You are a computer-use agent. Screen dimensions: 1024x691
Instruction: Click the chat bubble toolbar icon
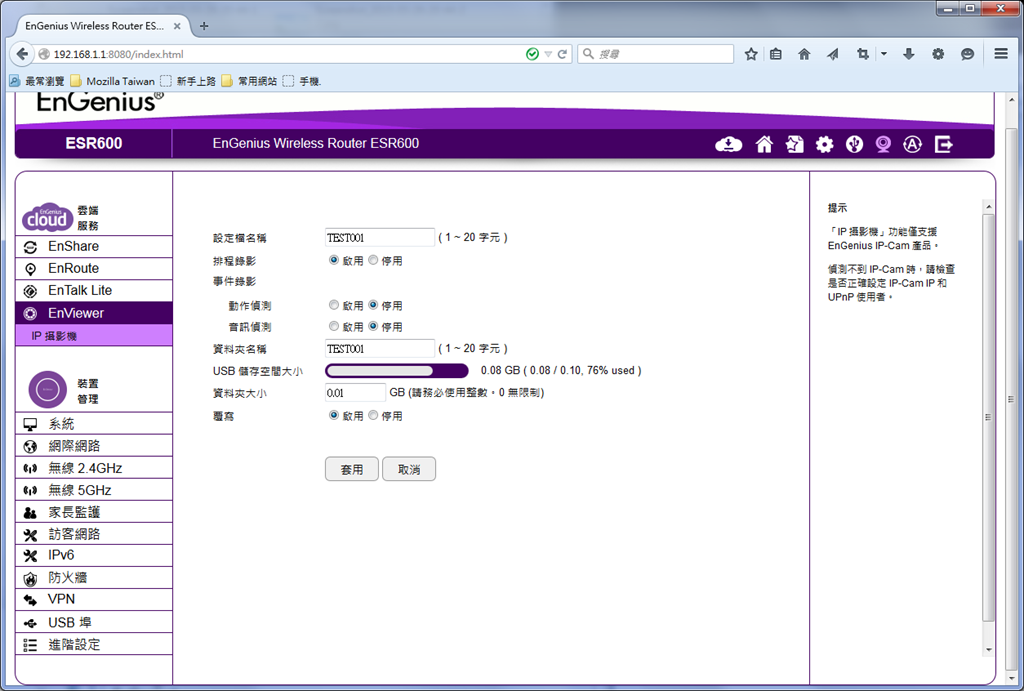pyautogui.click(x=968, y=54)
